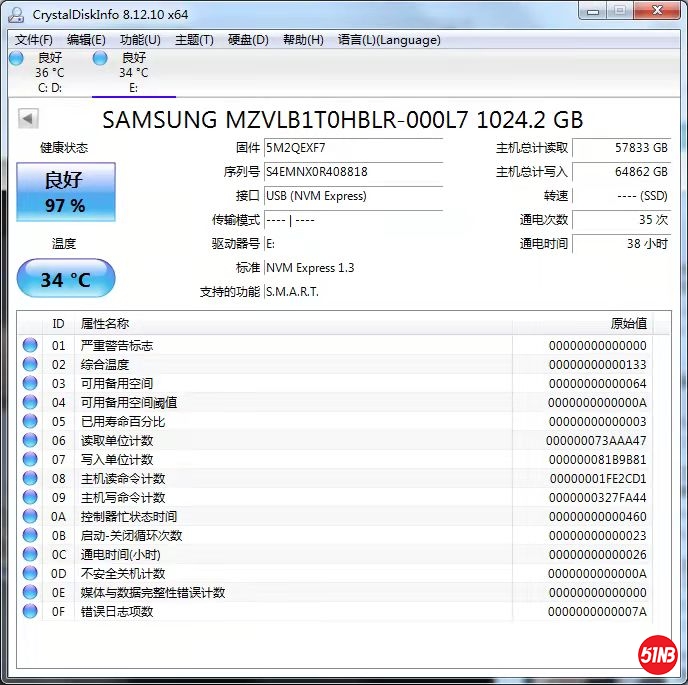Click the status icon for 0D 不安全关机计数

pos(30,573)
